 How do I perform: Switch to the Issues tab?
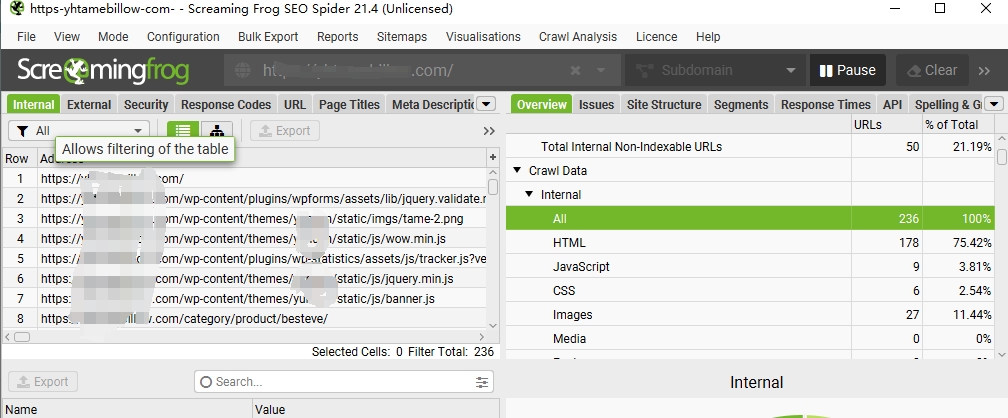point(596,104)
